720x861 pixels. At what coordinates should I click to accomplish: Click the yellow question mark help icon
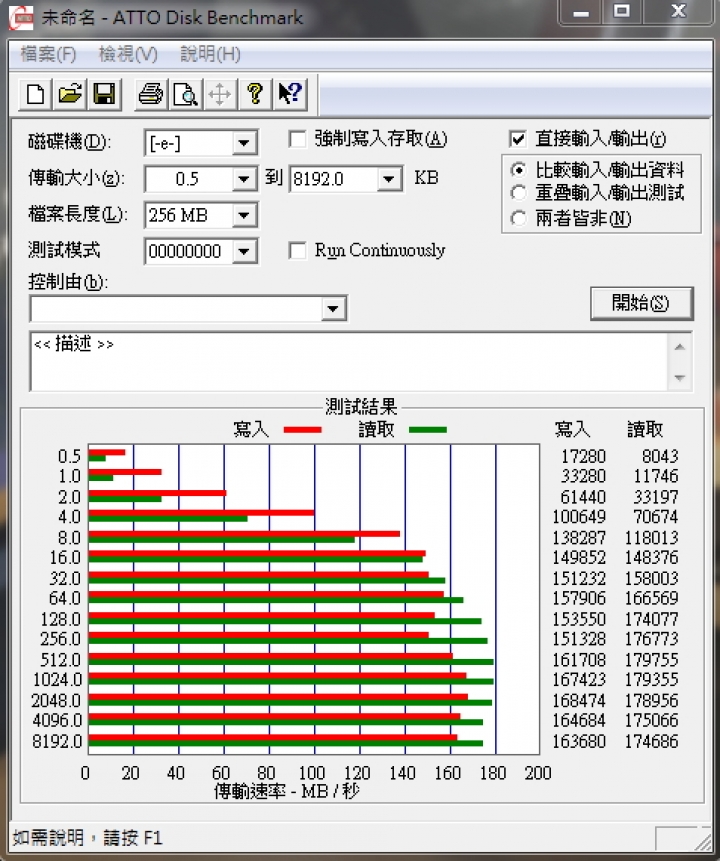254,94
